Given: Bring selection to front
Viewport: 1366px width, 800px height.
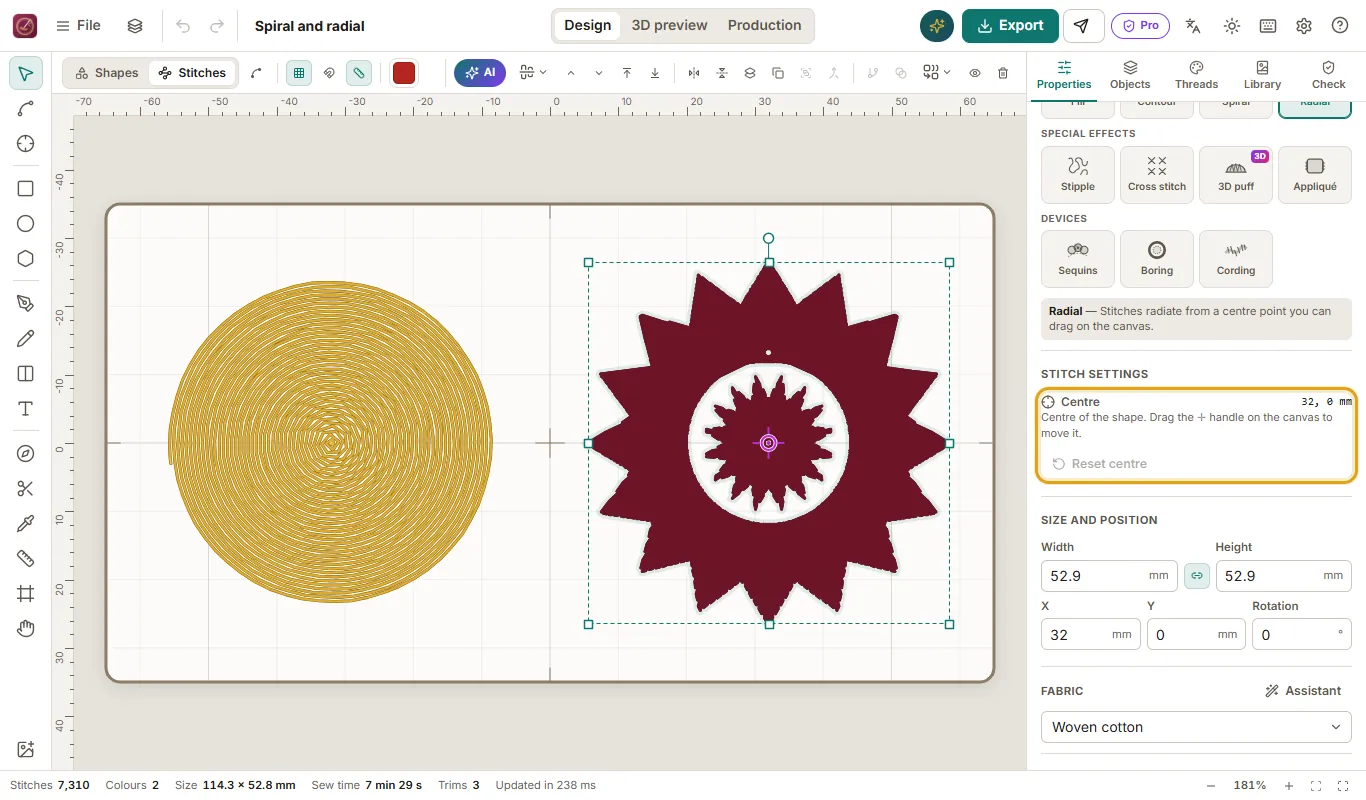Looking at the screenshot, I should 627,73.
